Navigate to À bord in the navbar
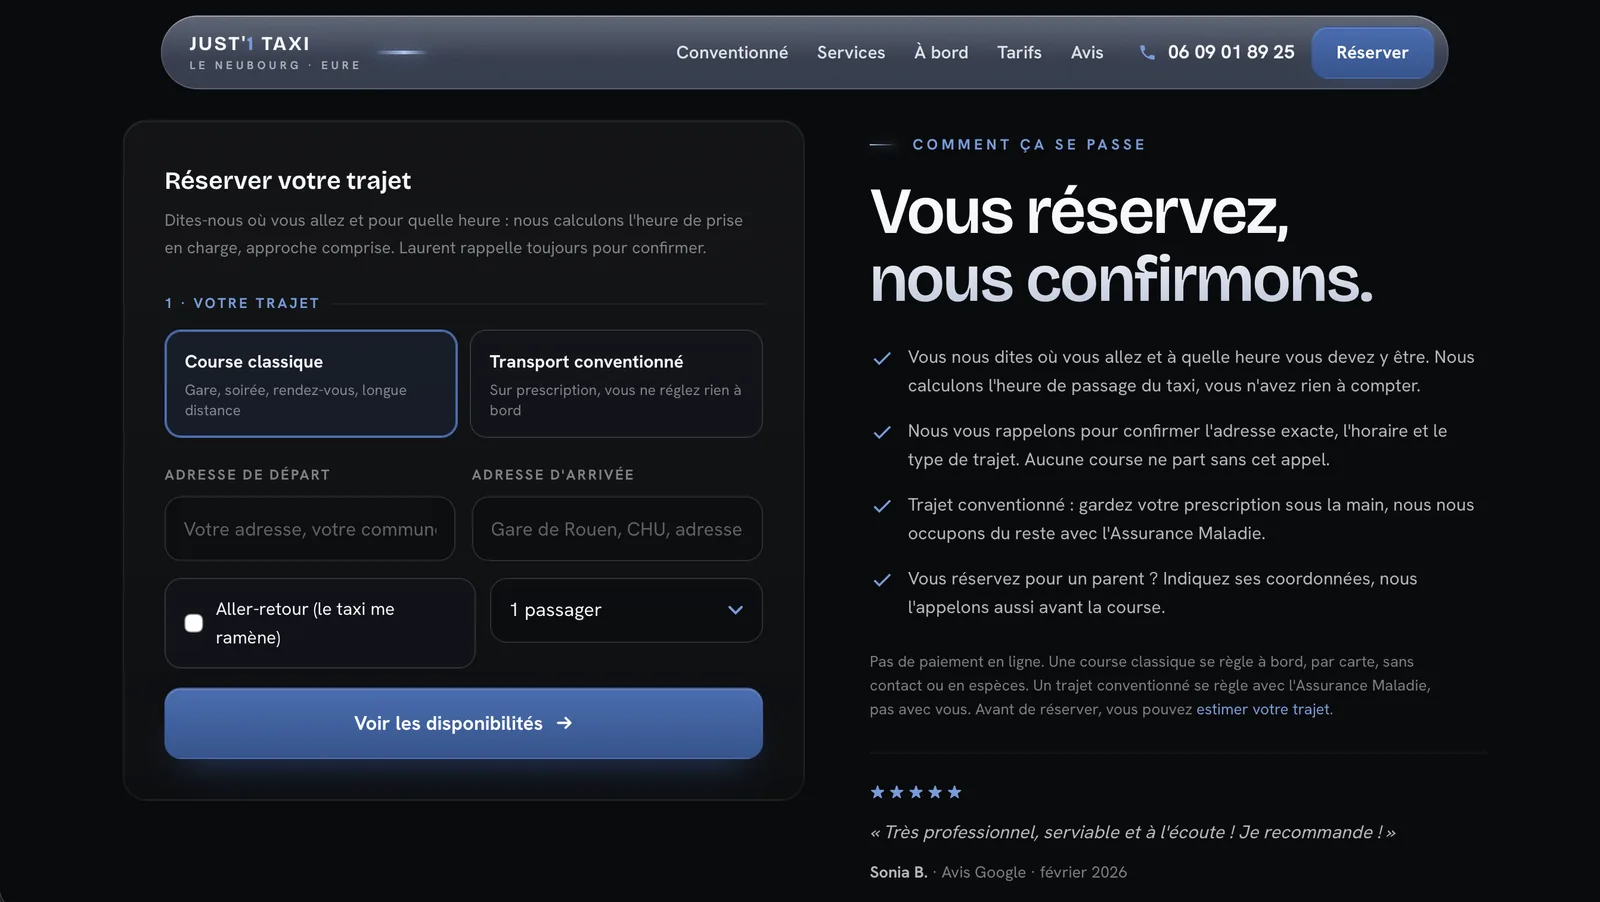1600x902 pixels. pyautogui.click(x=941, y=52)
